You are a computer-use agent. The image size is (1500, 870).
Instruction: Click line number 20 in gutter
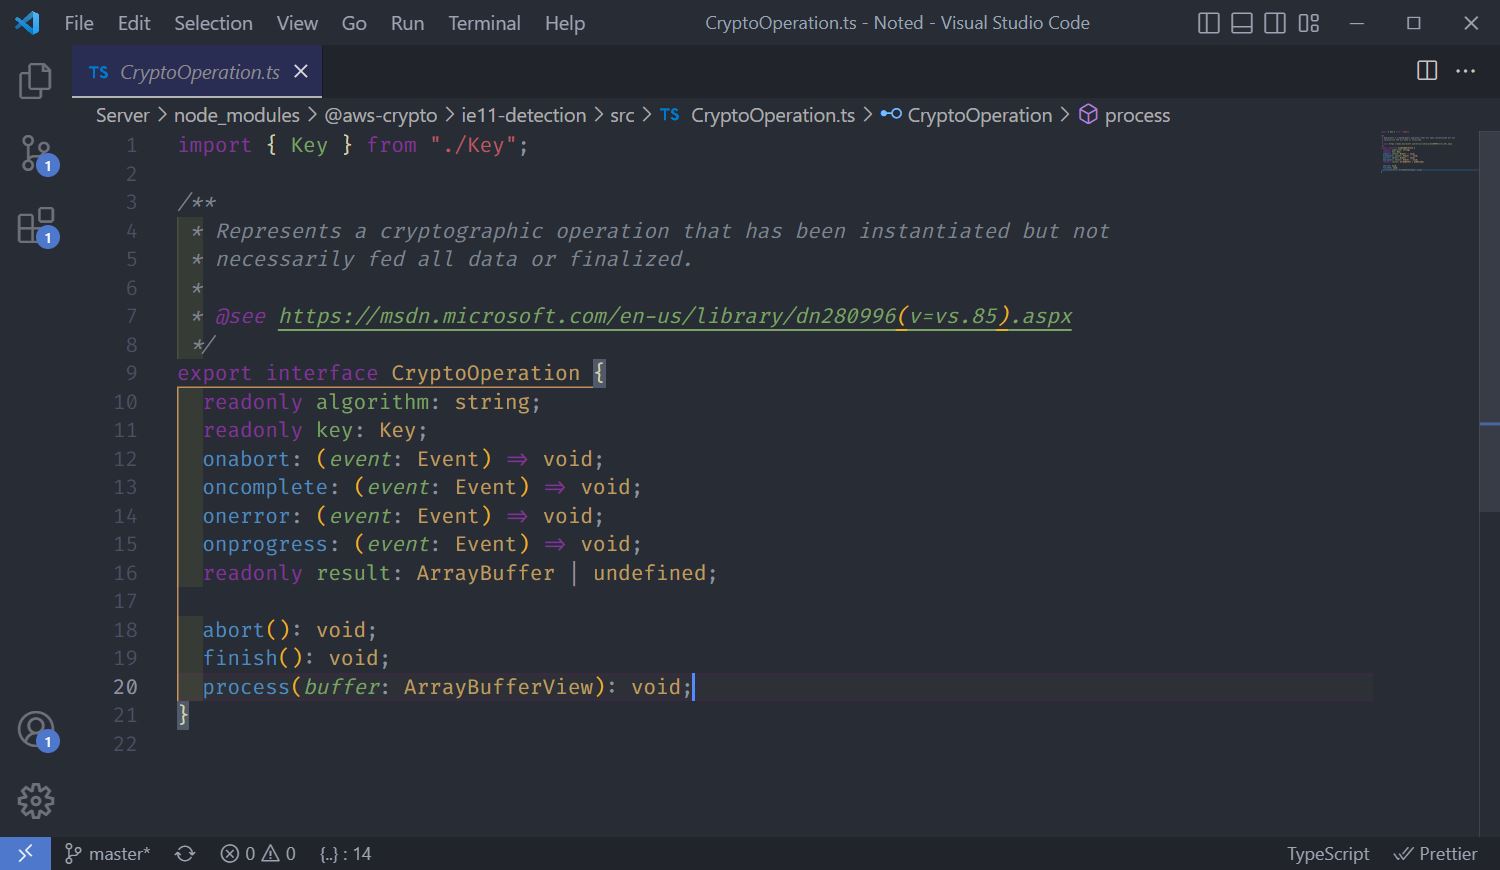click(x=125, y=687)
